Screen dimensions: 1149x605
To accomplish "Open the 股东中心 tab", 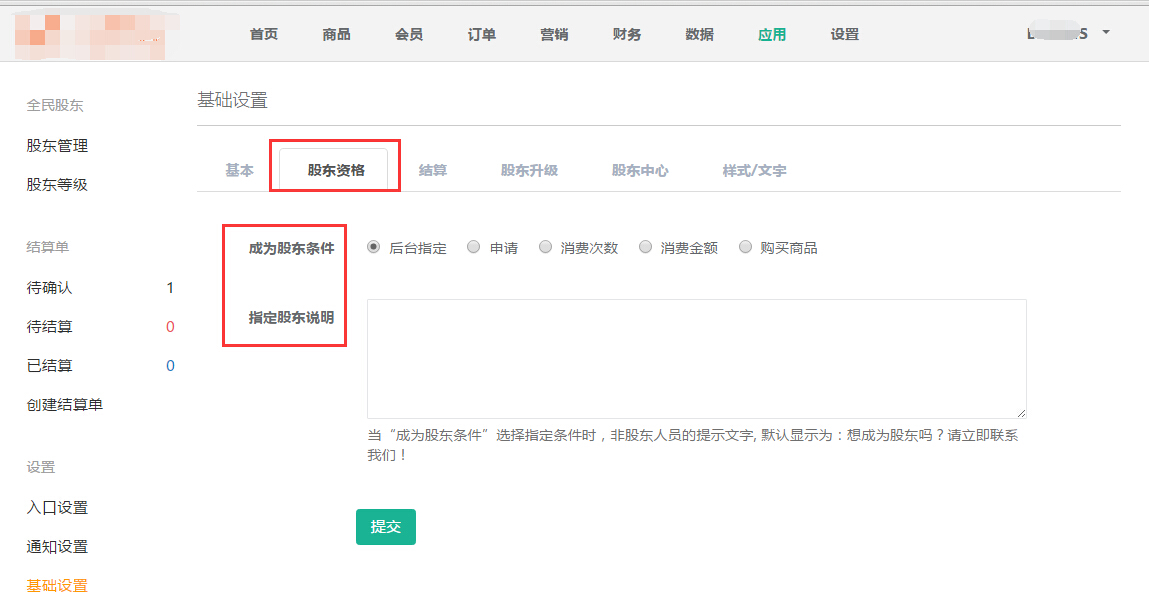I will pyautogui.click(x=640, y=170).
